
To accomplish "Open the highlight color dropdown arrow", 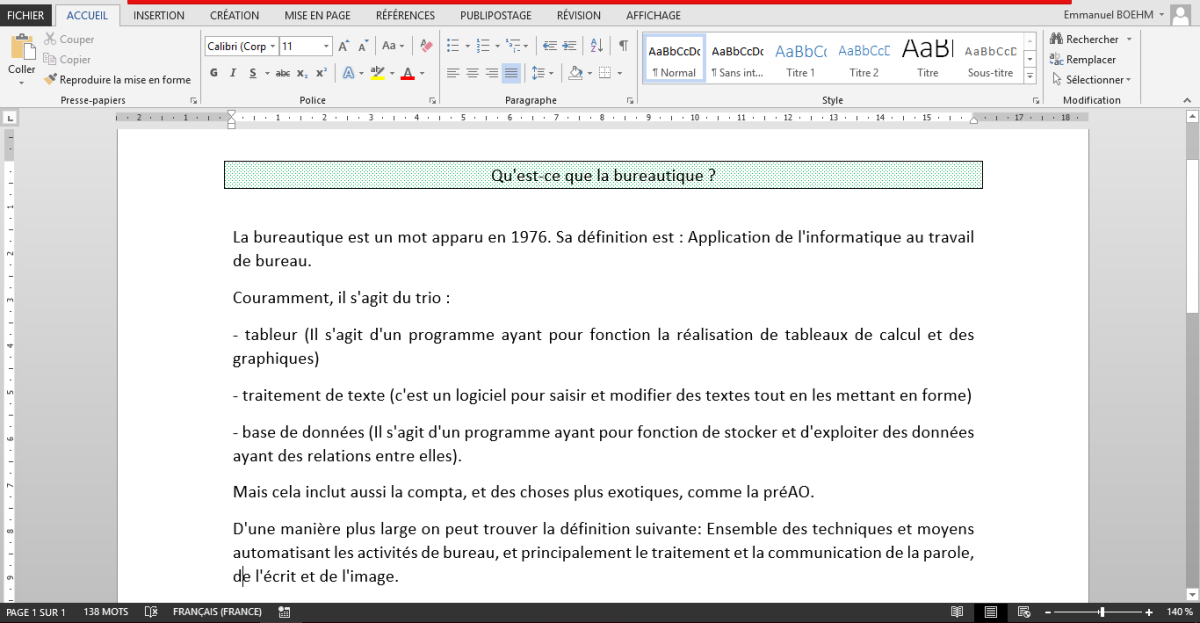I will (x=391, y=73).
